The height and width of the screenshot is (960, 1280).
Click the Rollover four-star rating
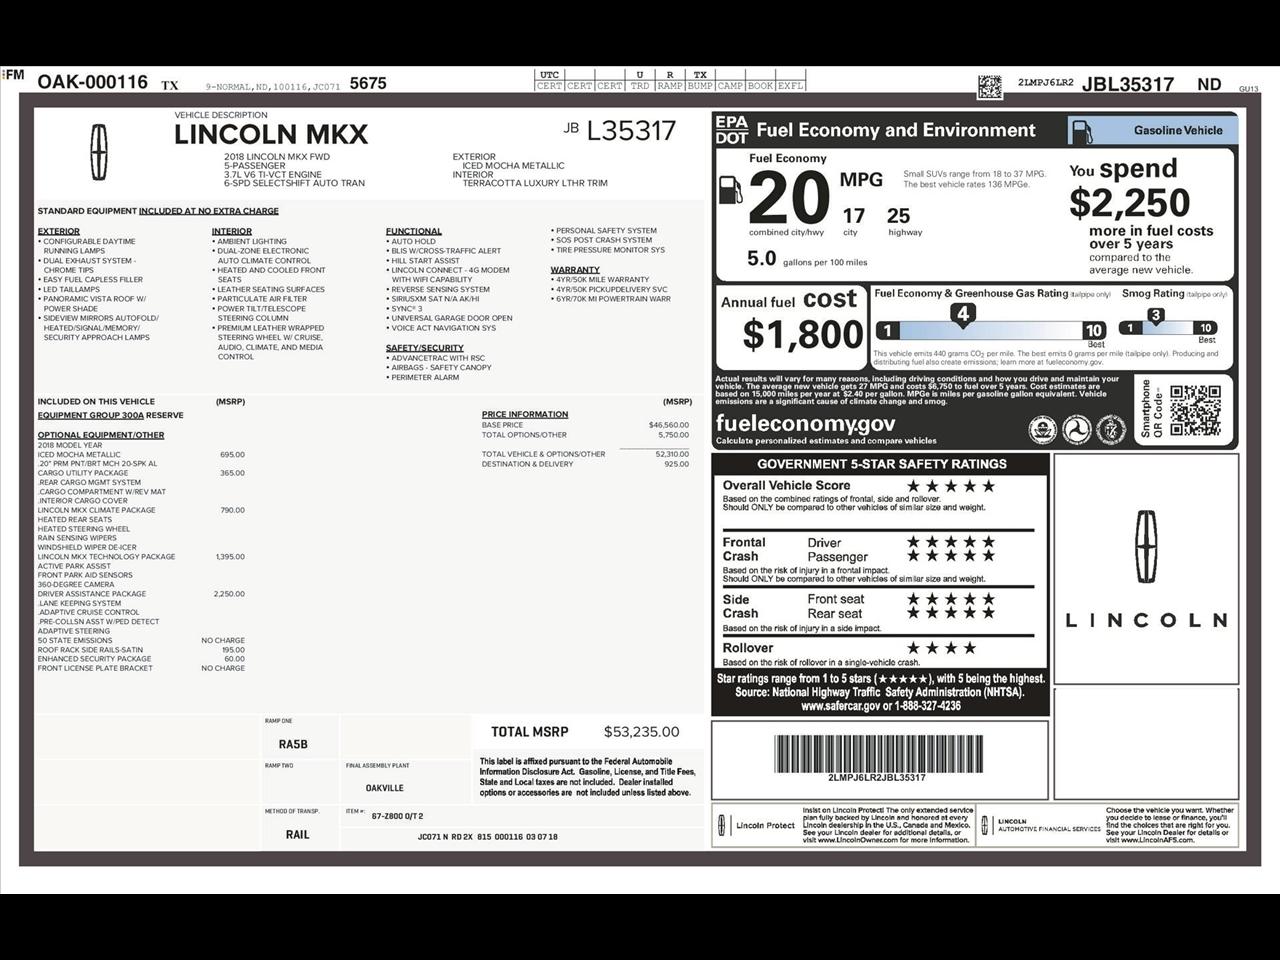pos(941,648)
